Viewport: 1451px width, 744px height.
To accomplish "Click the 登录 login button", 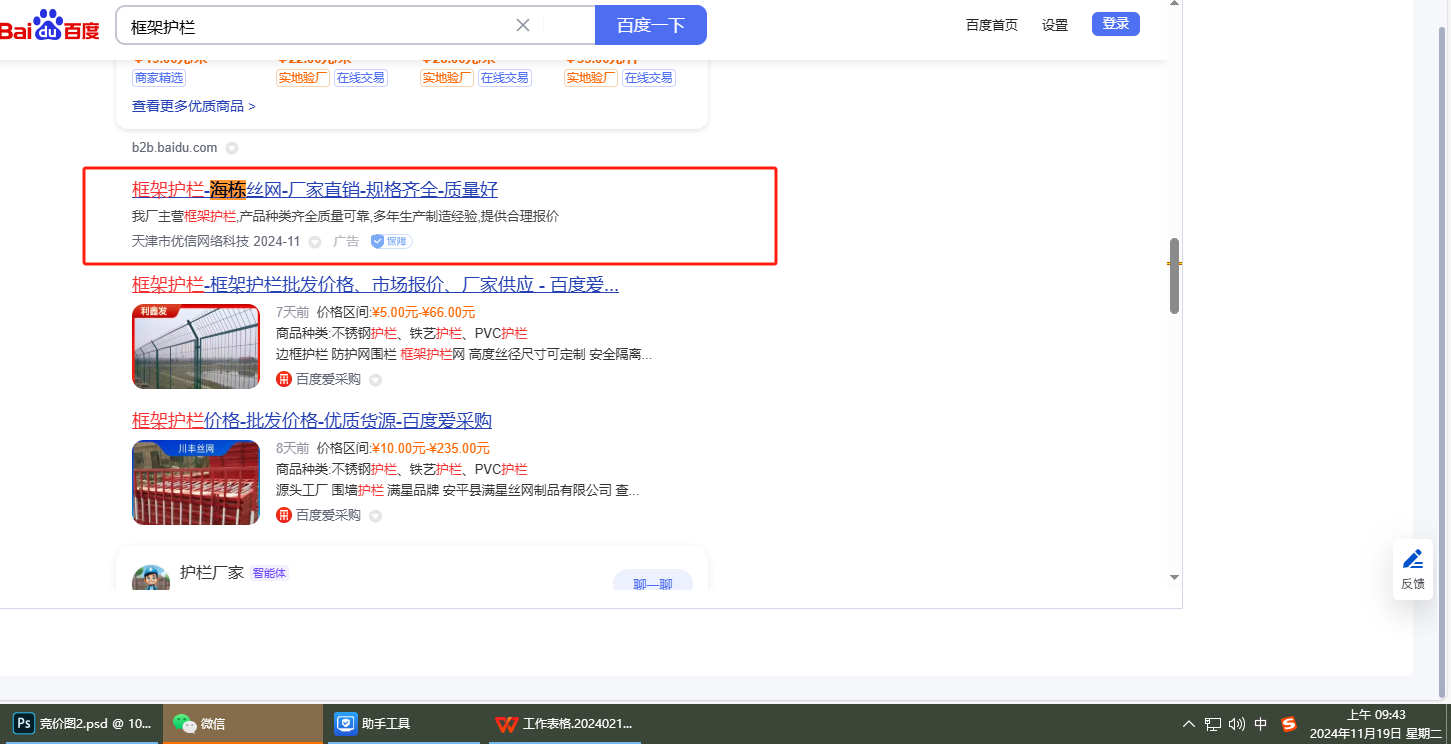I will (x=1115, y=24).
